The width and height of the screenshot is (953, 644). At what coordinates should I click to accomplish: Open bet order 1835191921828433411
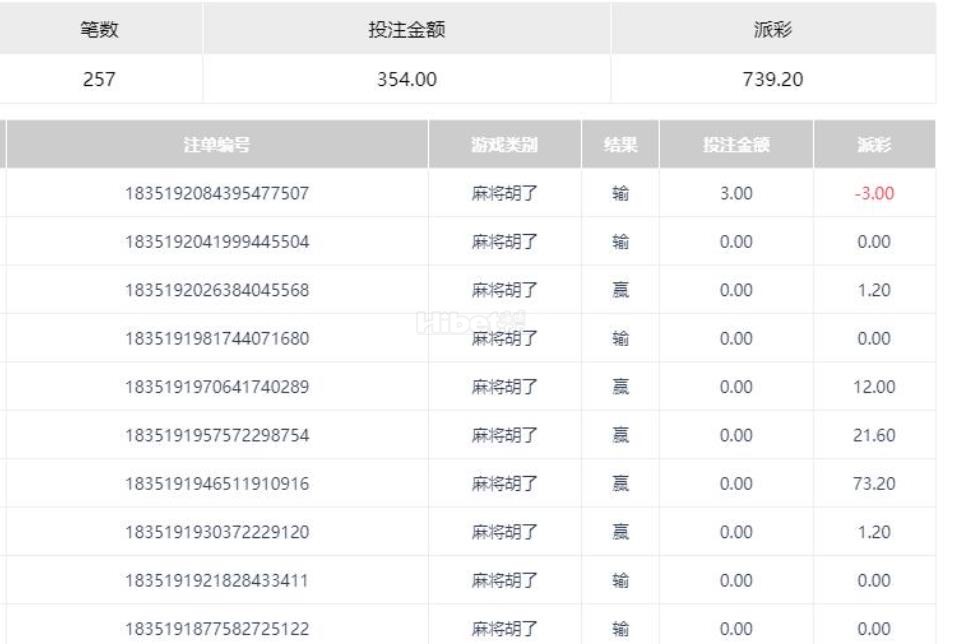pos(216,580)
